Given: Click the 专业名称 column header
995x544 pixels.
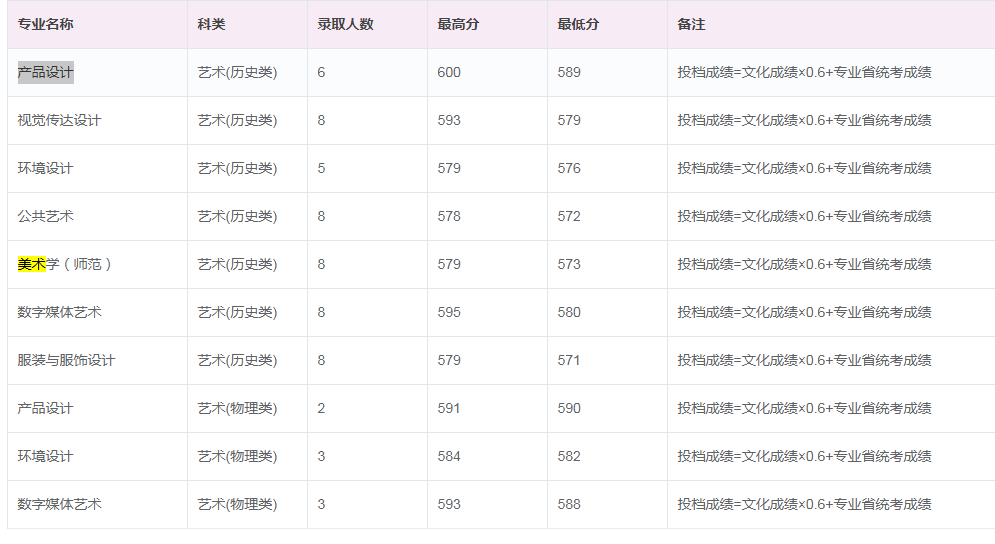Looking at the screenshot, I should [46, 24].
